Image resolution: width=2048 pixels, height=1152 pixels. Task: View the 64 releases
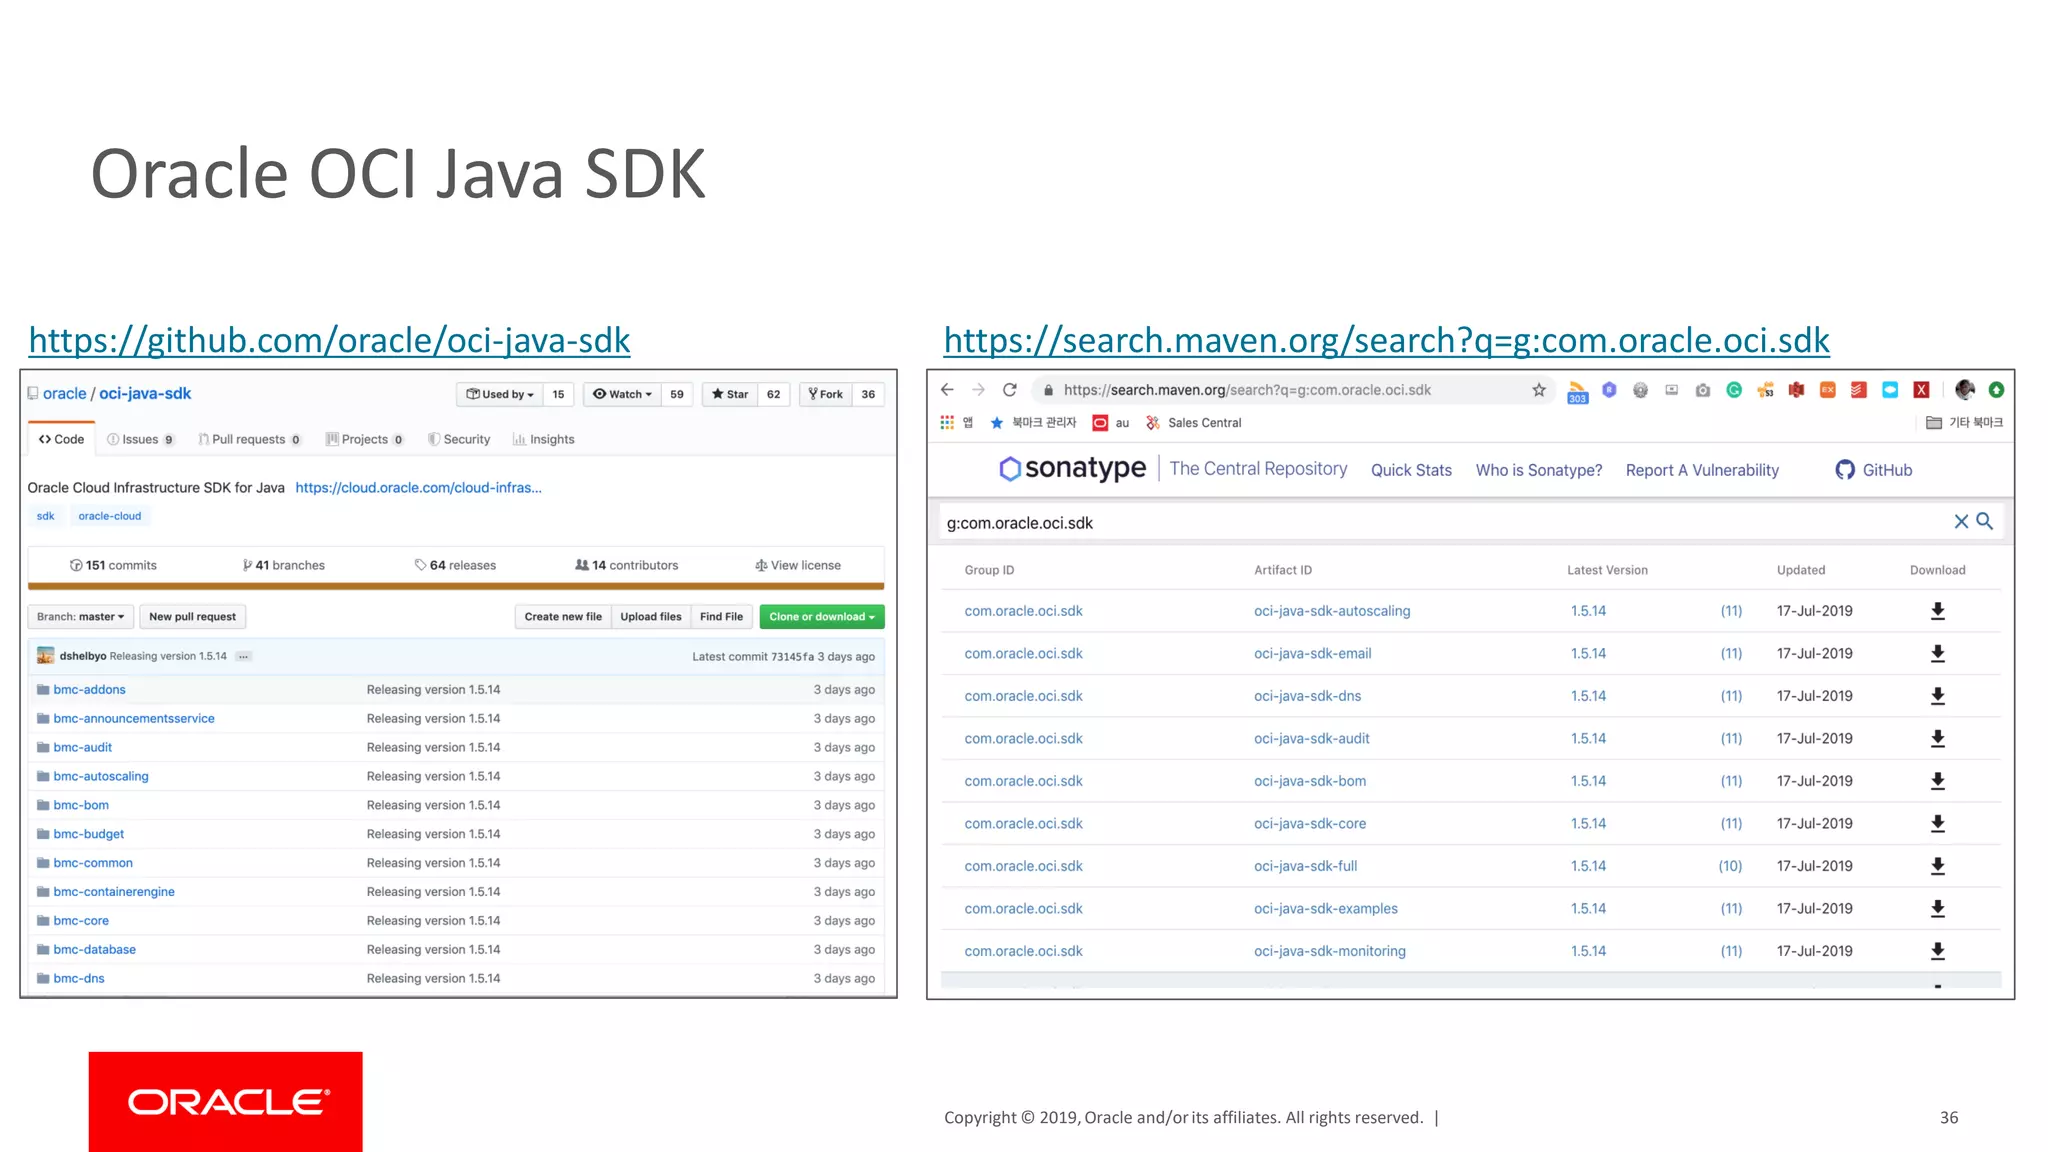point(455,565)
